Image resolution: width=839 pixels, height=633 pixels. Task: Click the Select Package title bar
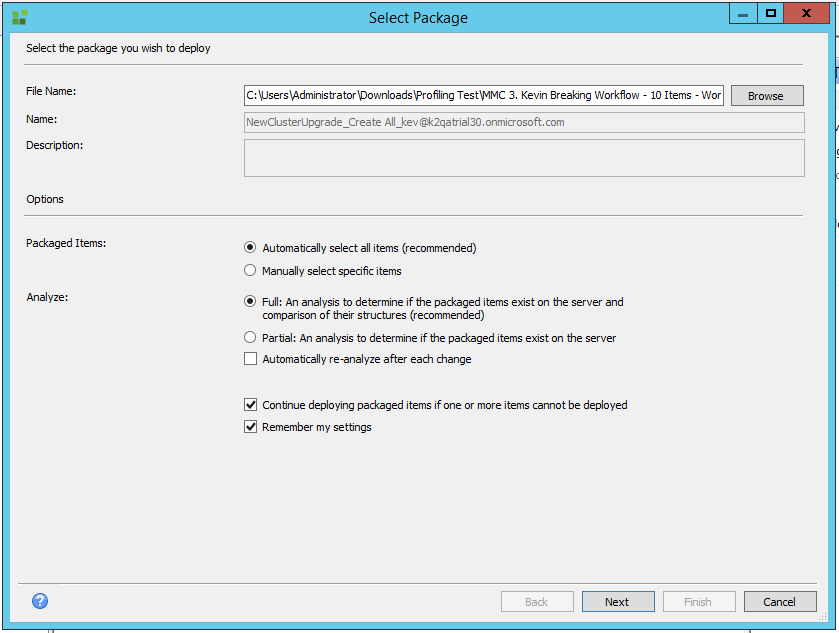click(x=418, y=17)
